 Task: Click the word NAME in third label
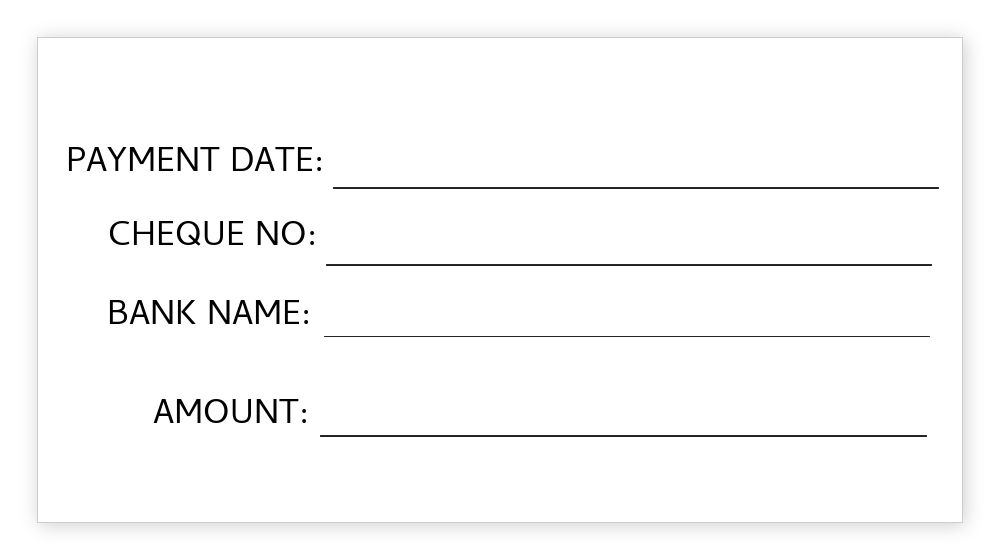tap(257, 313)
